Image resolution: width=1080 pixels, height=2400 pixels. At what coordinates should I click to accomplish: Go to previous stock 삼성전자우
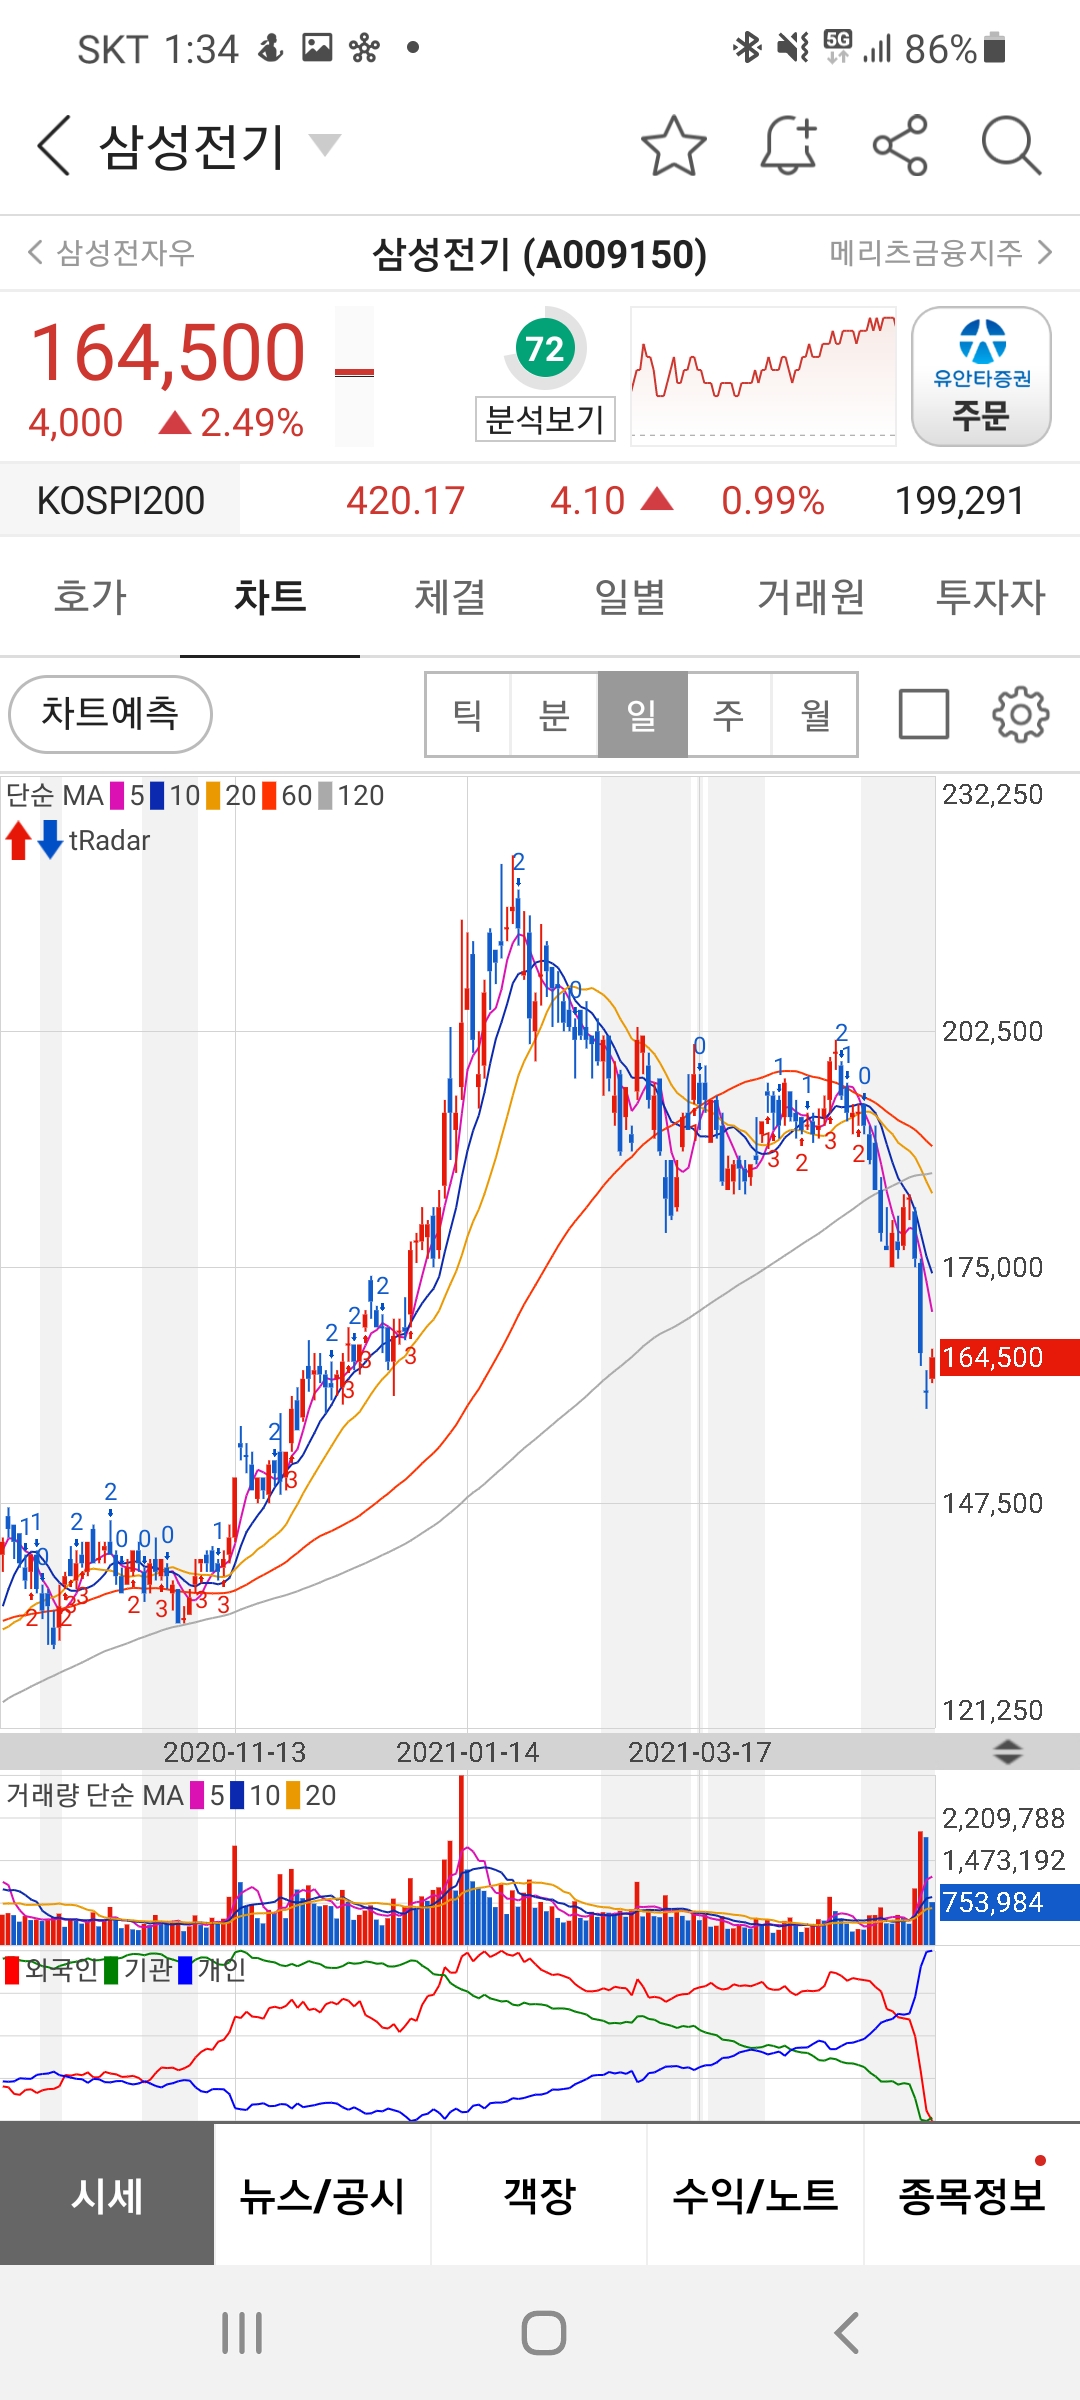click(111, 252)
